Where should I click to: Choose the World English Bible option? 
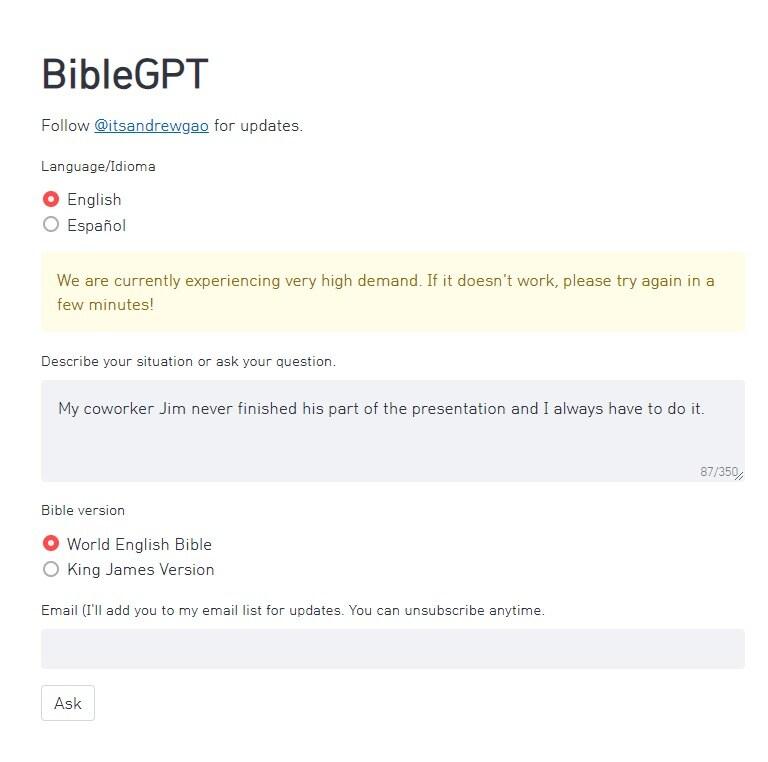pos(51,544)
